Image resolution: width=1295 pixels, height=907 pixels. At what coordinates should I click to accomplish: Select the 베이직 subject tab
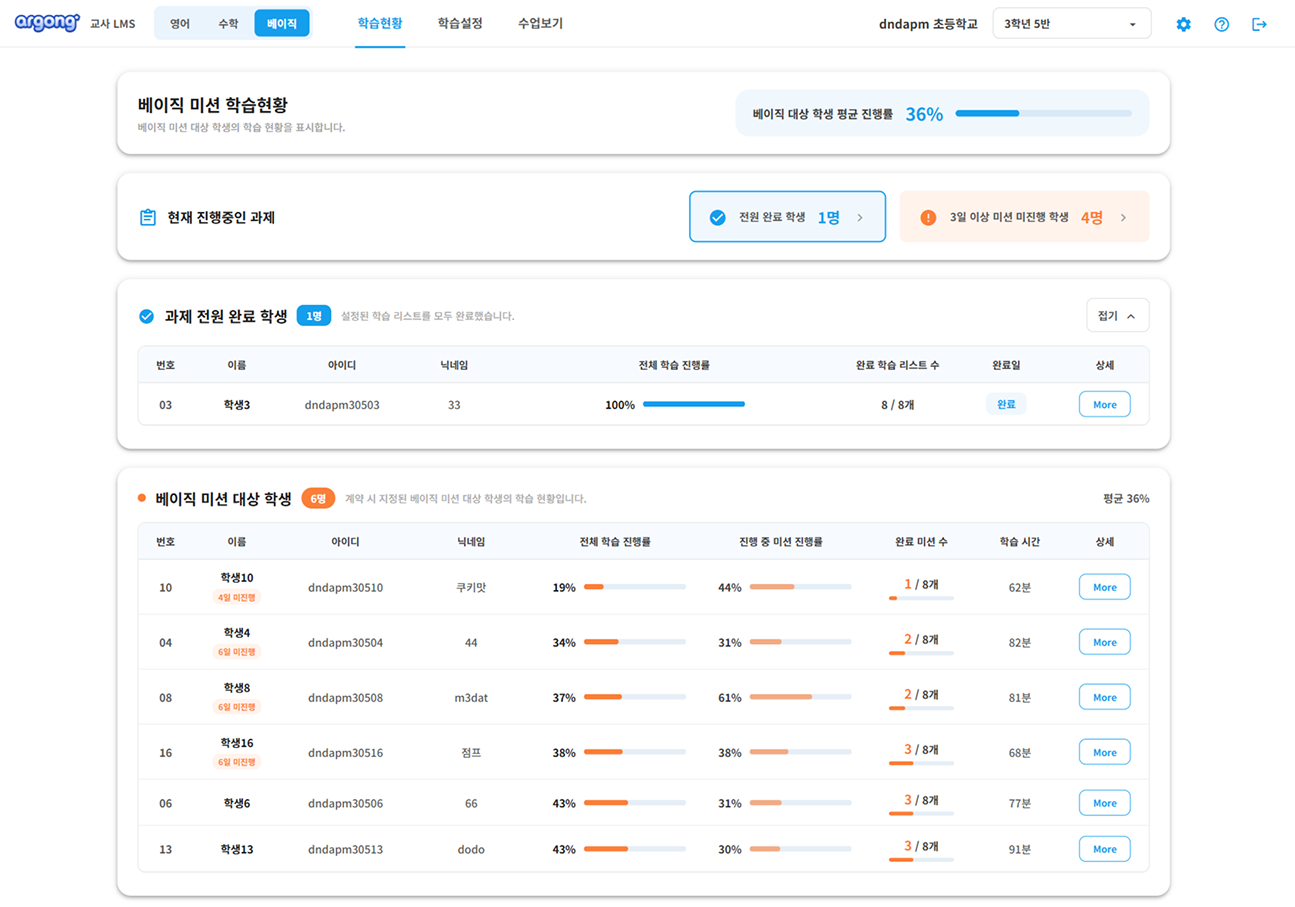click(x=282, y=23)
